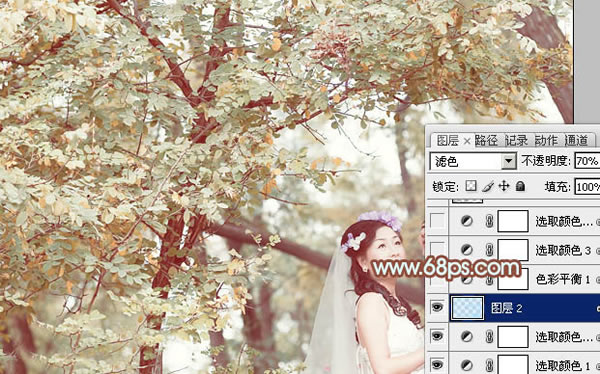600x374 pixels.
Task: Hide the 选取颜色 1 layer
Action: (437, 364)
